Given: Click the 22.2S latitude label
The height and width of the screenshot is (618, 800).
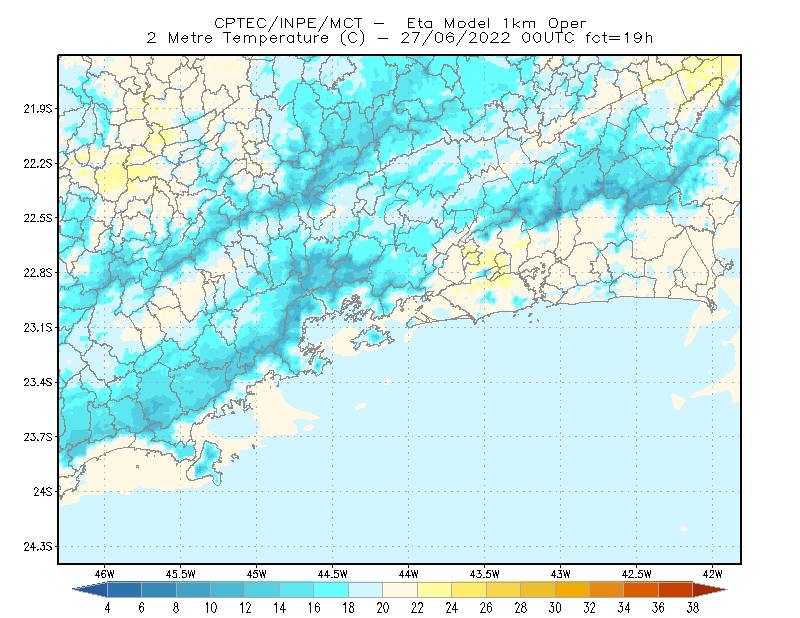Looking at the screenshot, I should 38,163.
